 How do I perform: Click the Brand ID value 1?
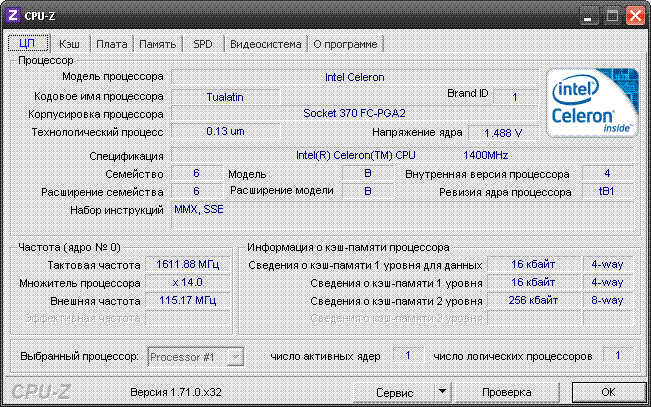click(515, 97)
